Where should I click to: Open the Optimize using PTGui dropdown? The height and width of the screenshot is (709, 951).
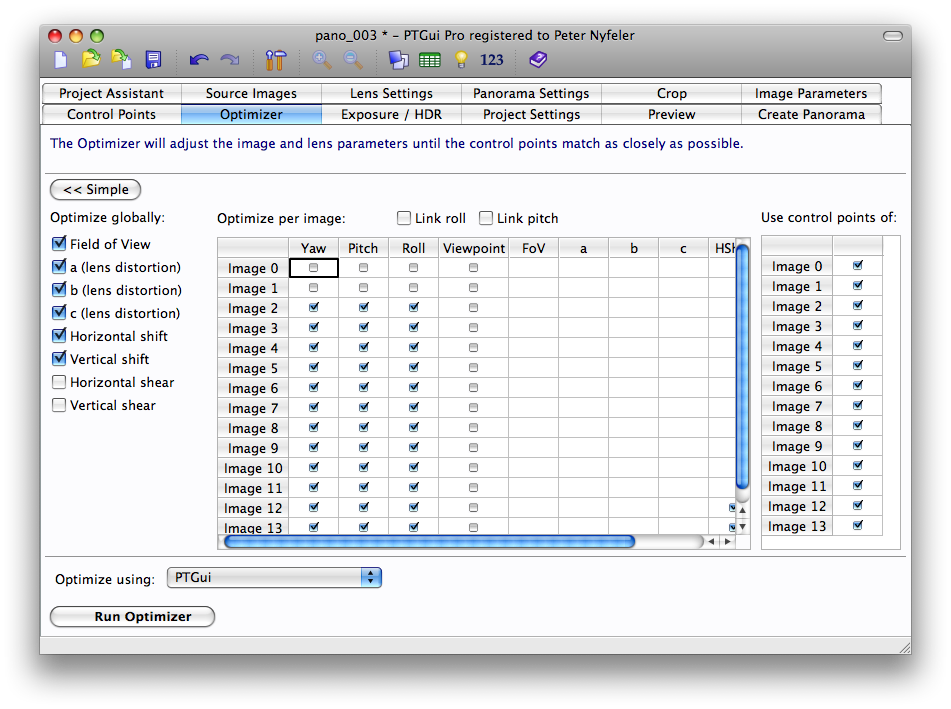(274, 578)
